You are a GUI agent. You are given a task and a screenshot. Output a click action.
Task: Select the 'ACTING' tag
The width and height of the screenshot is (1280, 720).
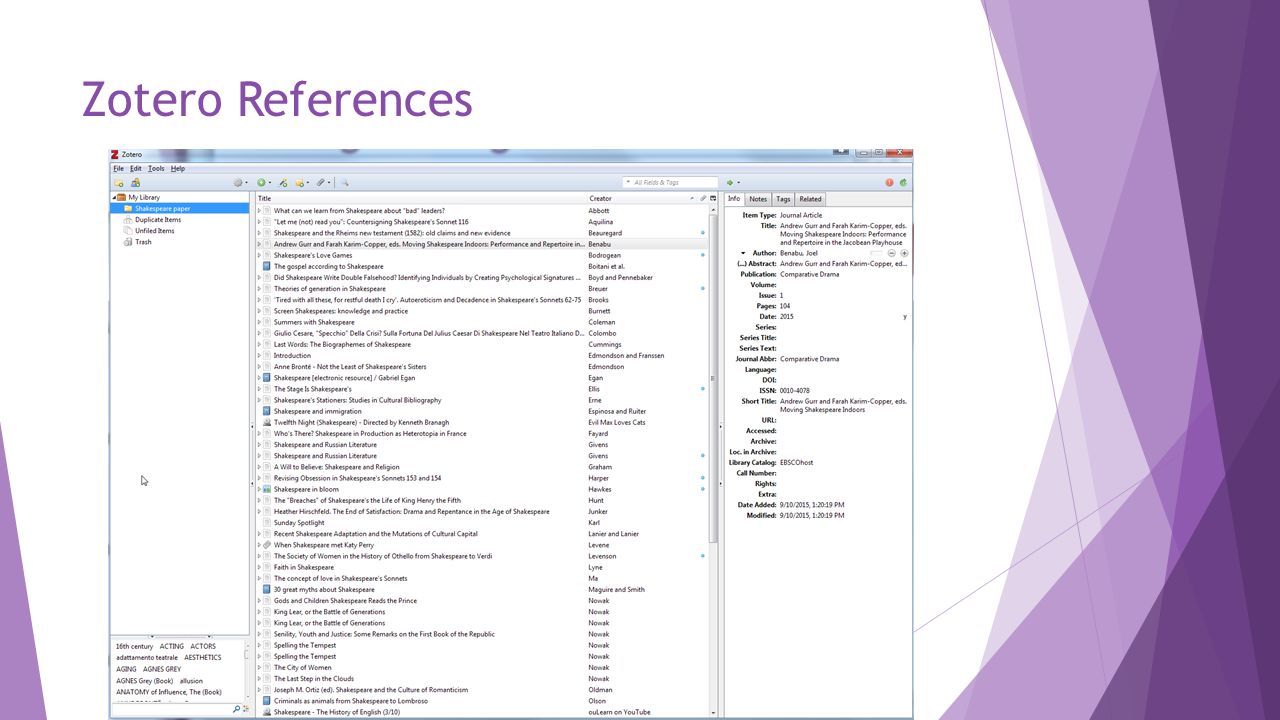pyautogui.click(x=172, y=647)
